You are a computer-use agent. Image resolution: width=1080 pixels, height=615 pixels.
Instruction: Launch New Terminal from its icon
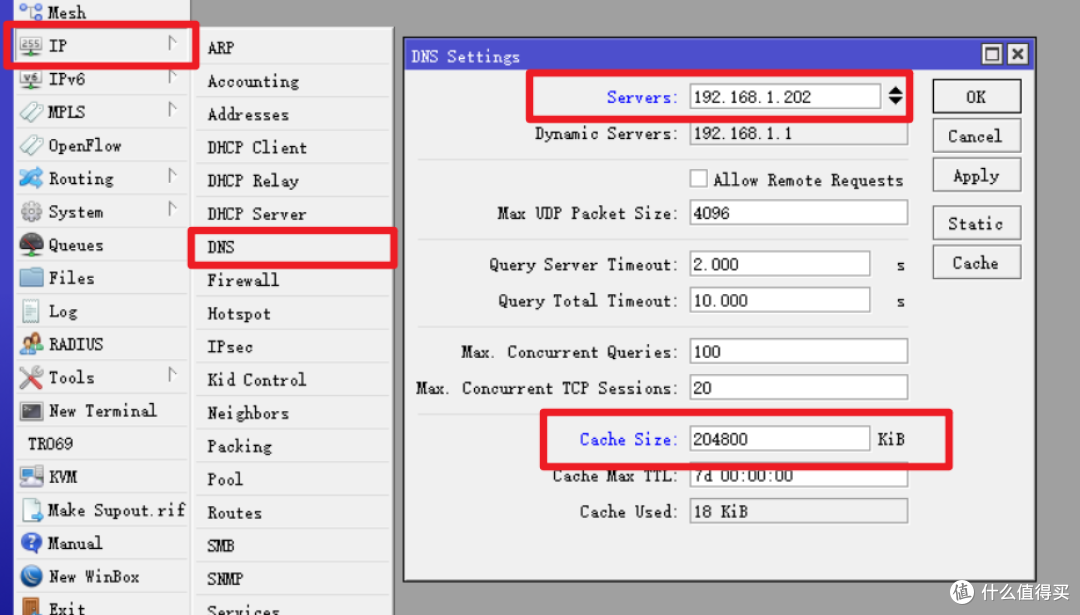point(31,411)
